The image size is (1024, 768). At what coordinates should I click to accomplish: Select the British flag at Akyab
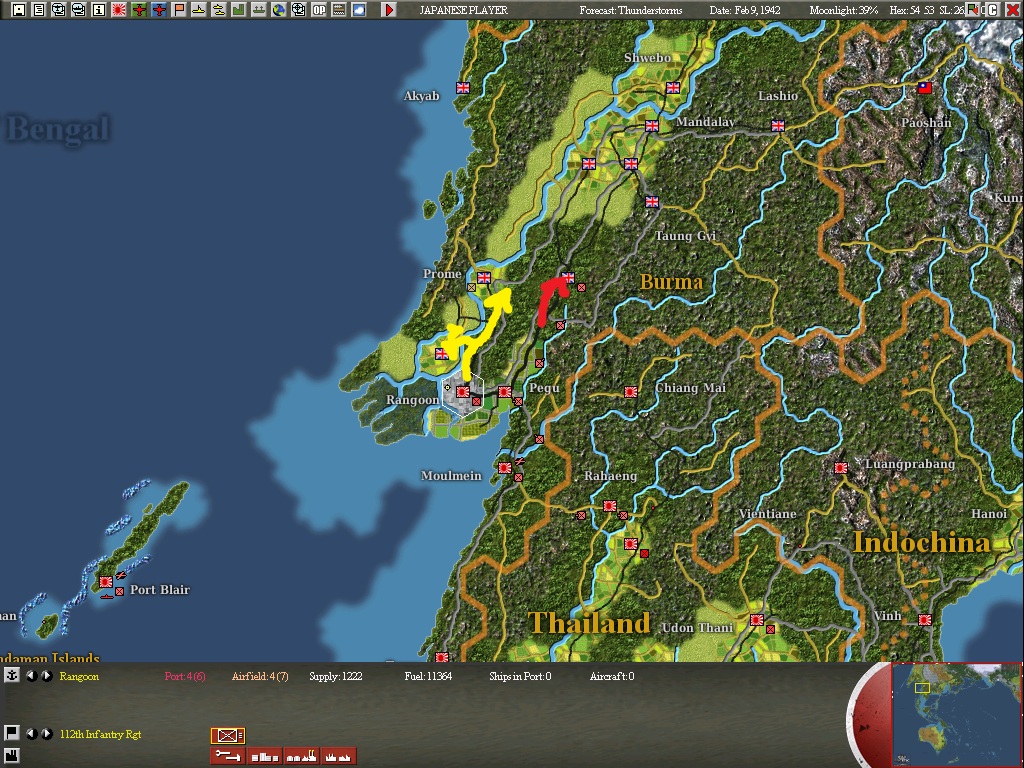click(463, 88)
